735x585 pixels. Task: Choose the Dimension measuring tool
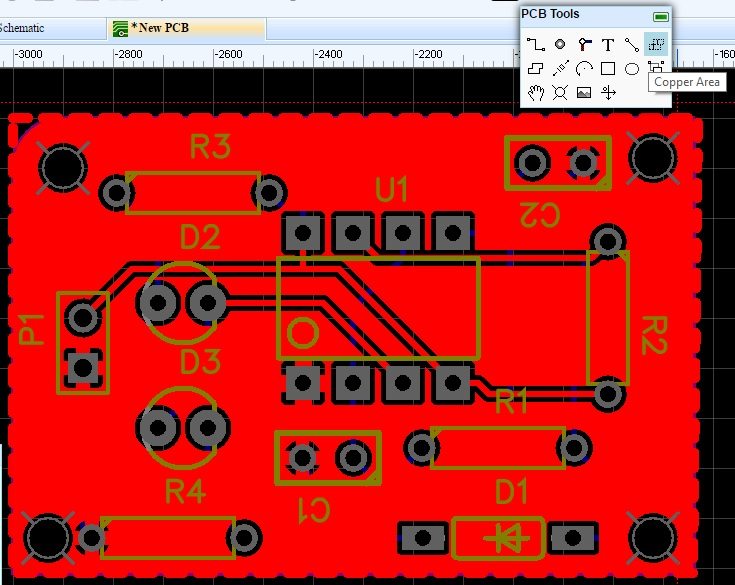coord(560,69)
